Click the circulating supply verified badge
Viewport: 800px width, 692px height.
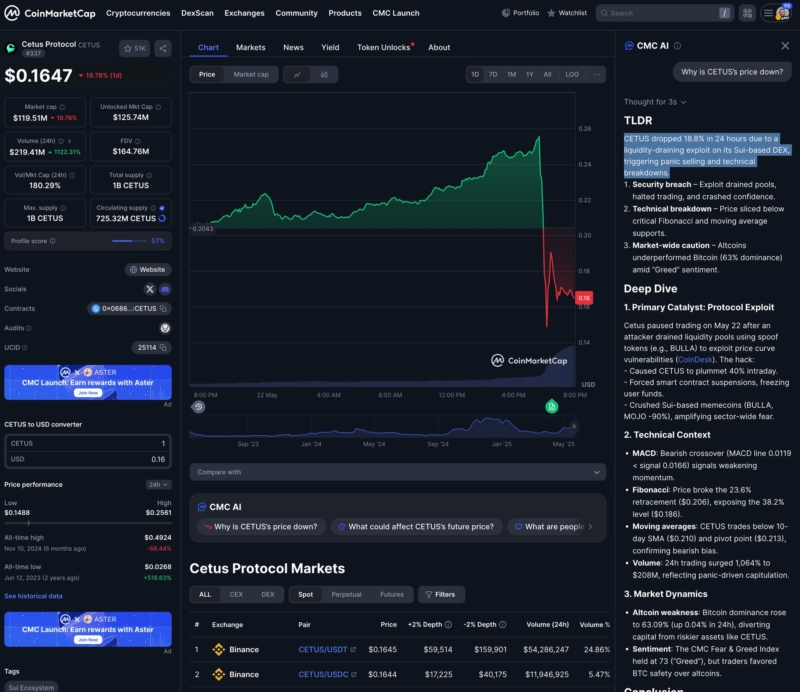coord(162,208)
